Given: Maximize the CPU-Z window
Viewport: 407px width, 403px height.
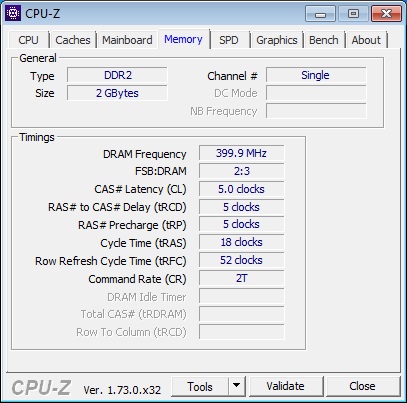Looking at the screenshot, I should point(353,14).
